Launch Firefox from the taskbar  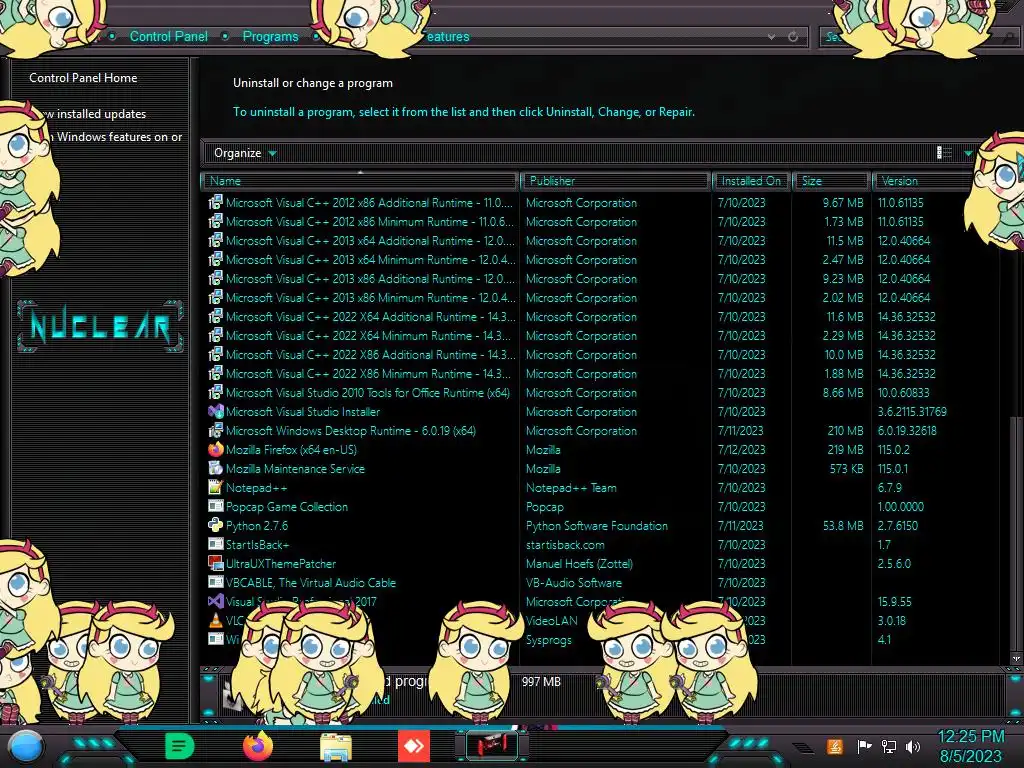258,746
